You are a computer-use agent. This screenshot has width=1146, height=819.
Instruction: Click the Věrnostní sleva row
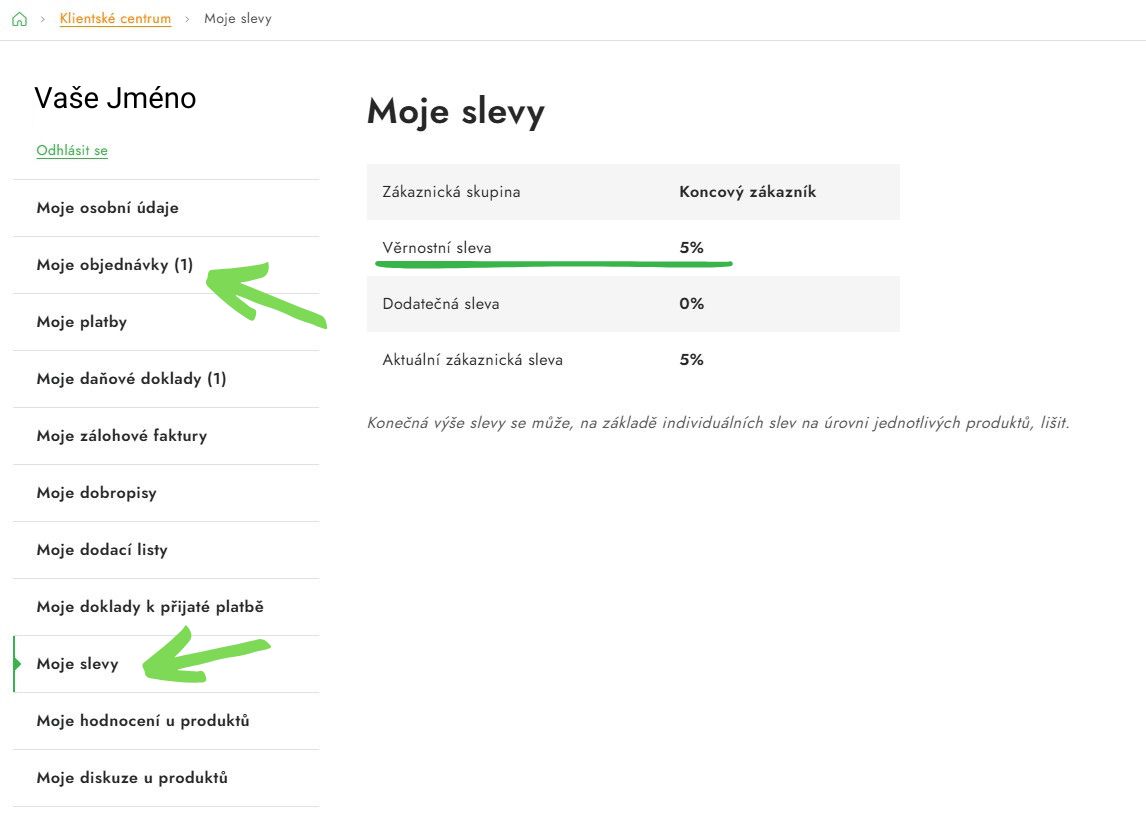point(632,248)
